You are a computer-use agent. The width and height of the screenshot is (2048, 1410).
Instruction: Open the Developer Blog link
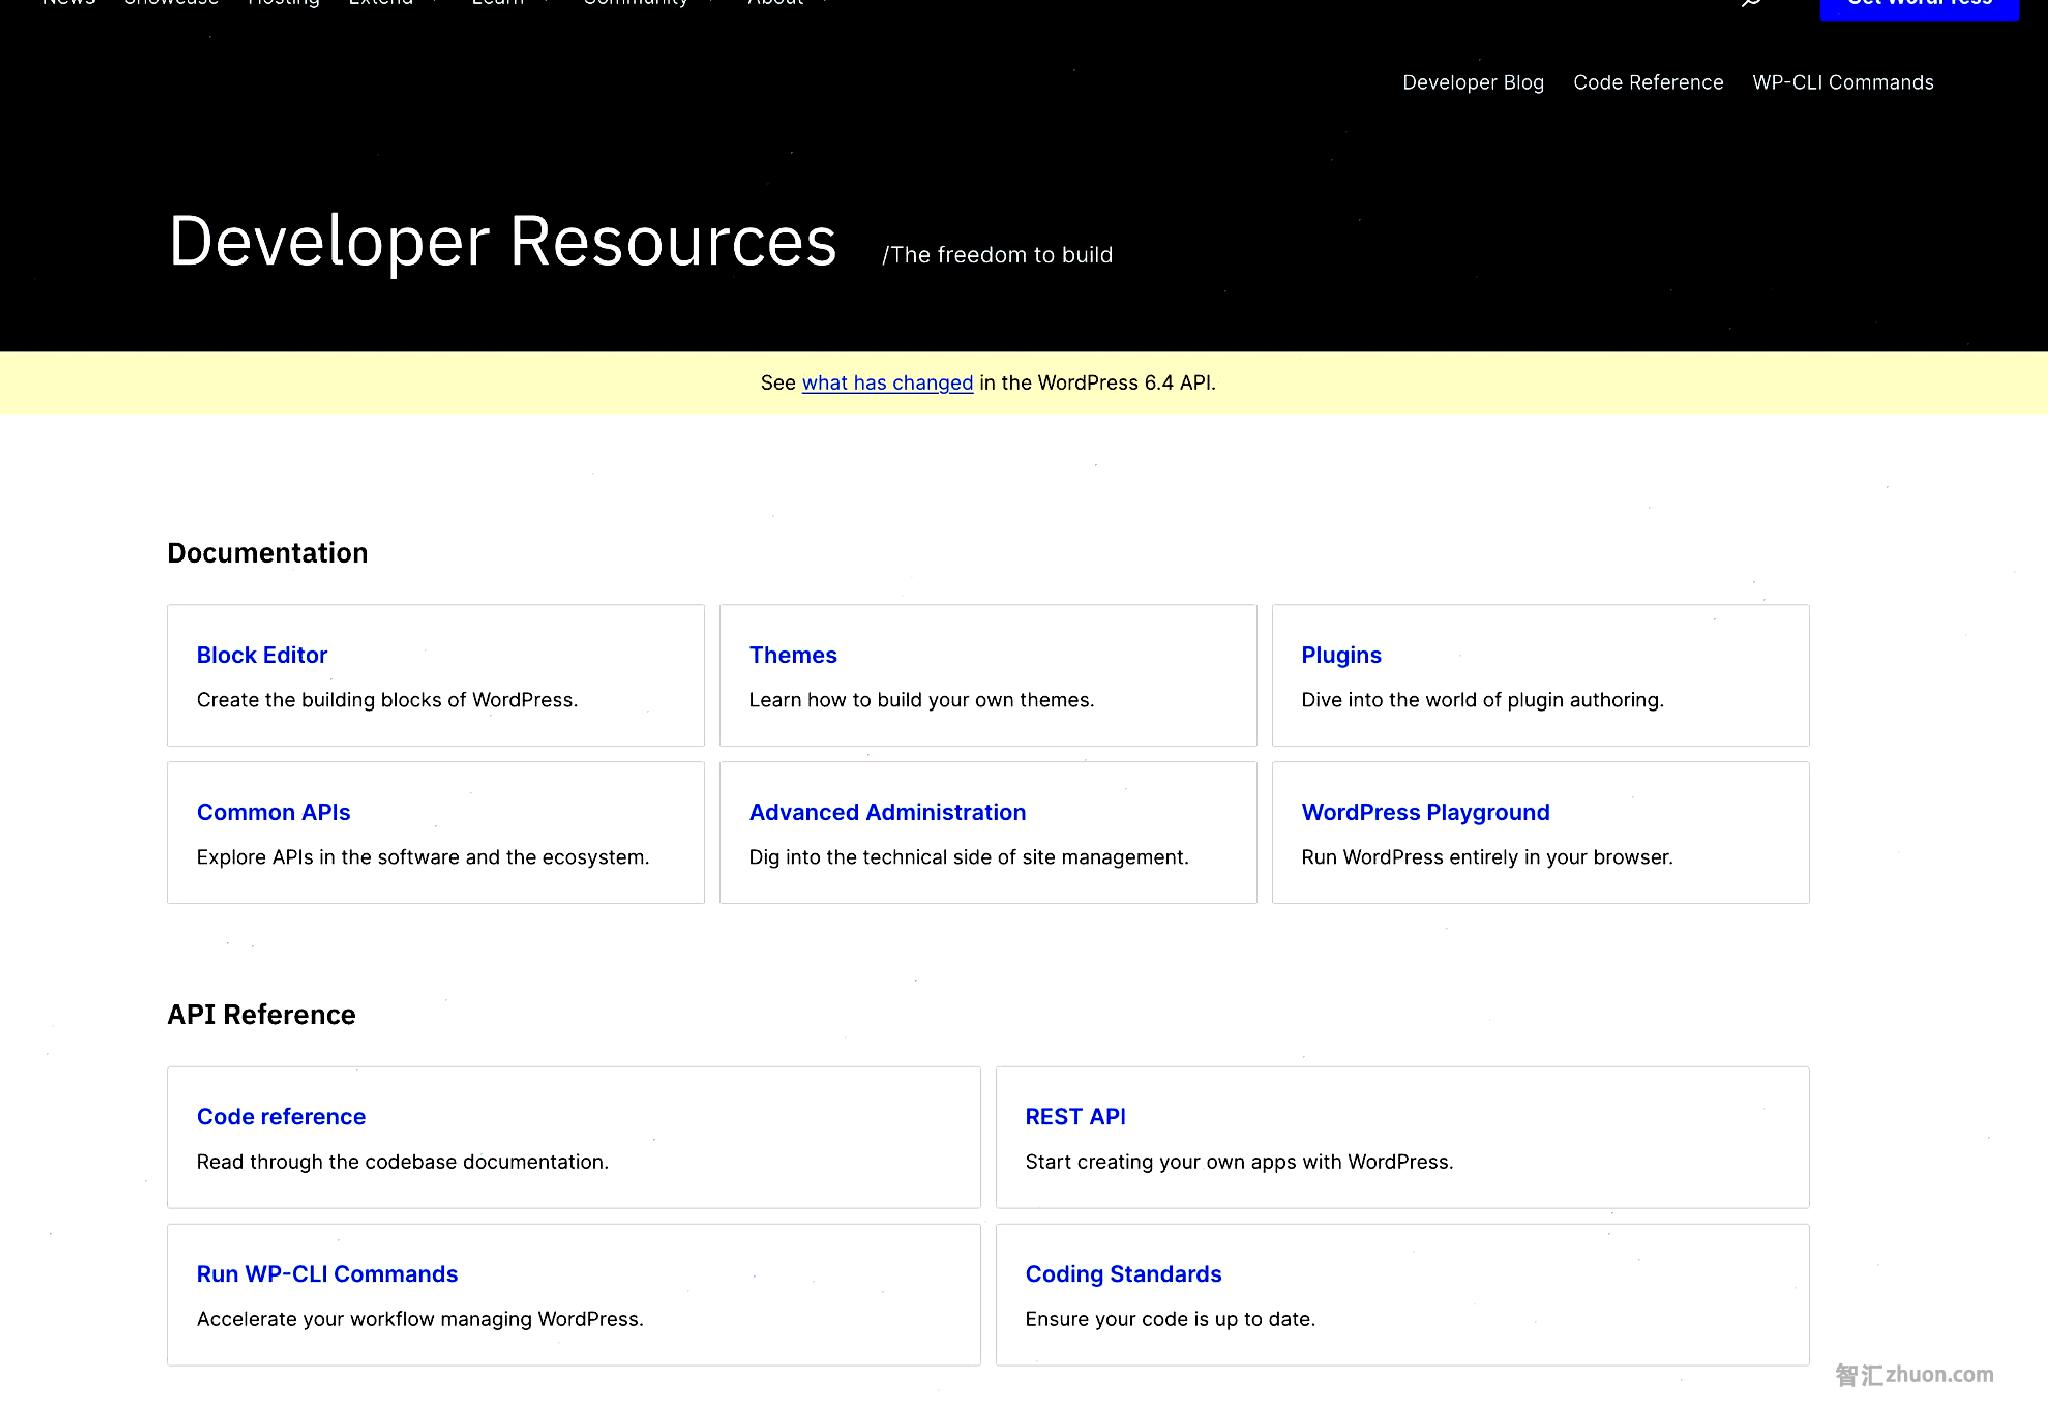[1472, 83]
